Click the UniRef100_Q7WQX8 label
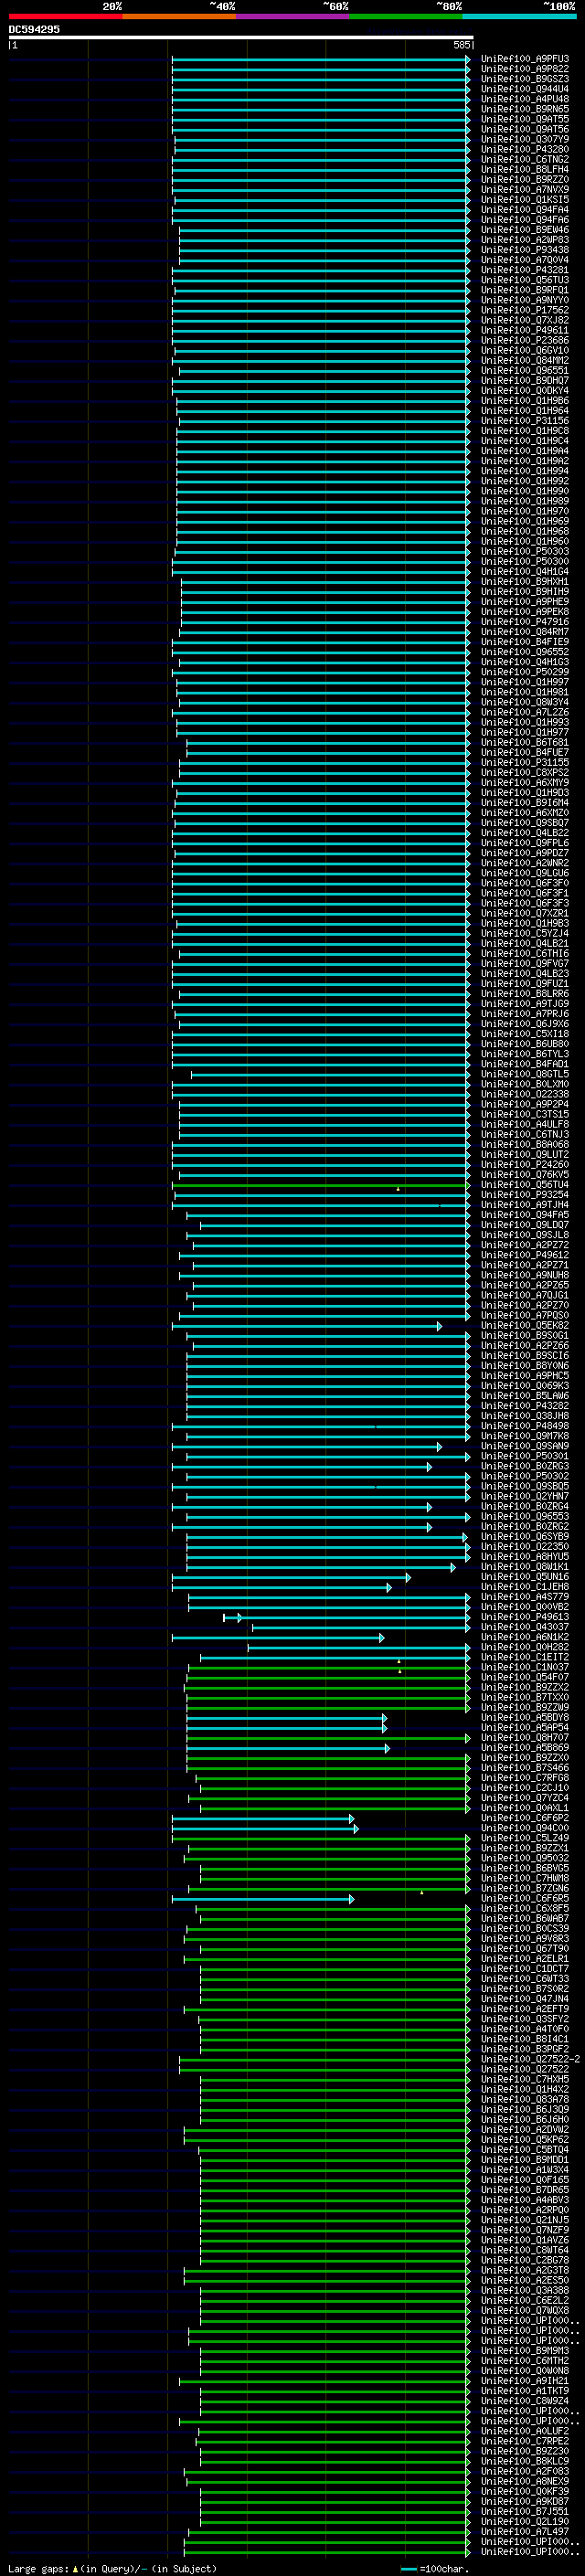 click(525, 2310)
